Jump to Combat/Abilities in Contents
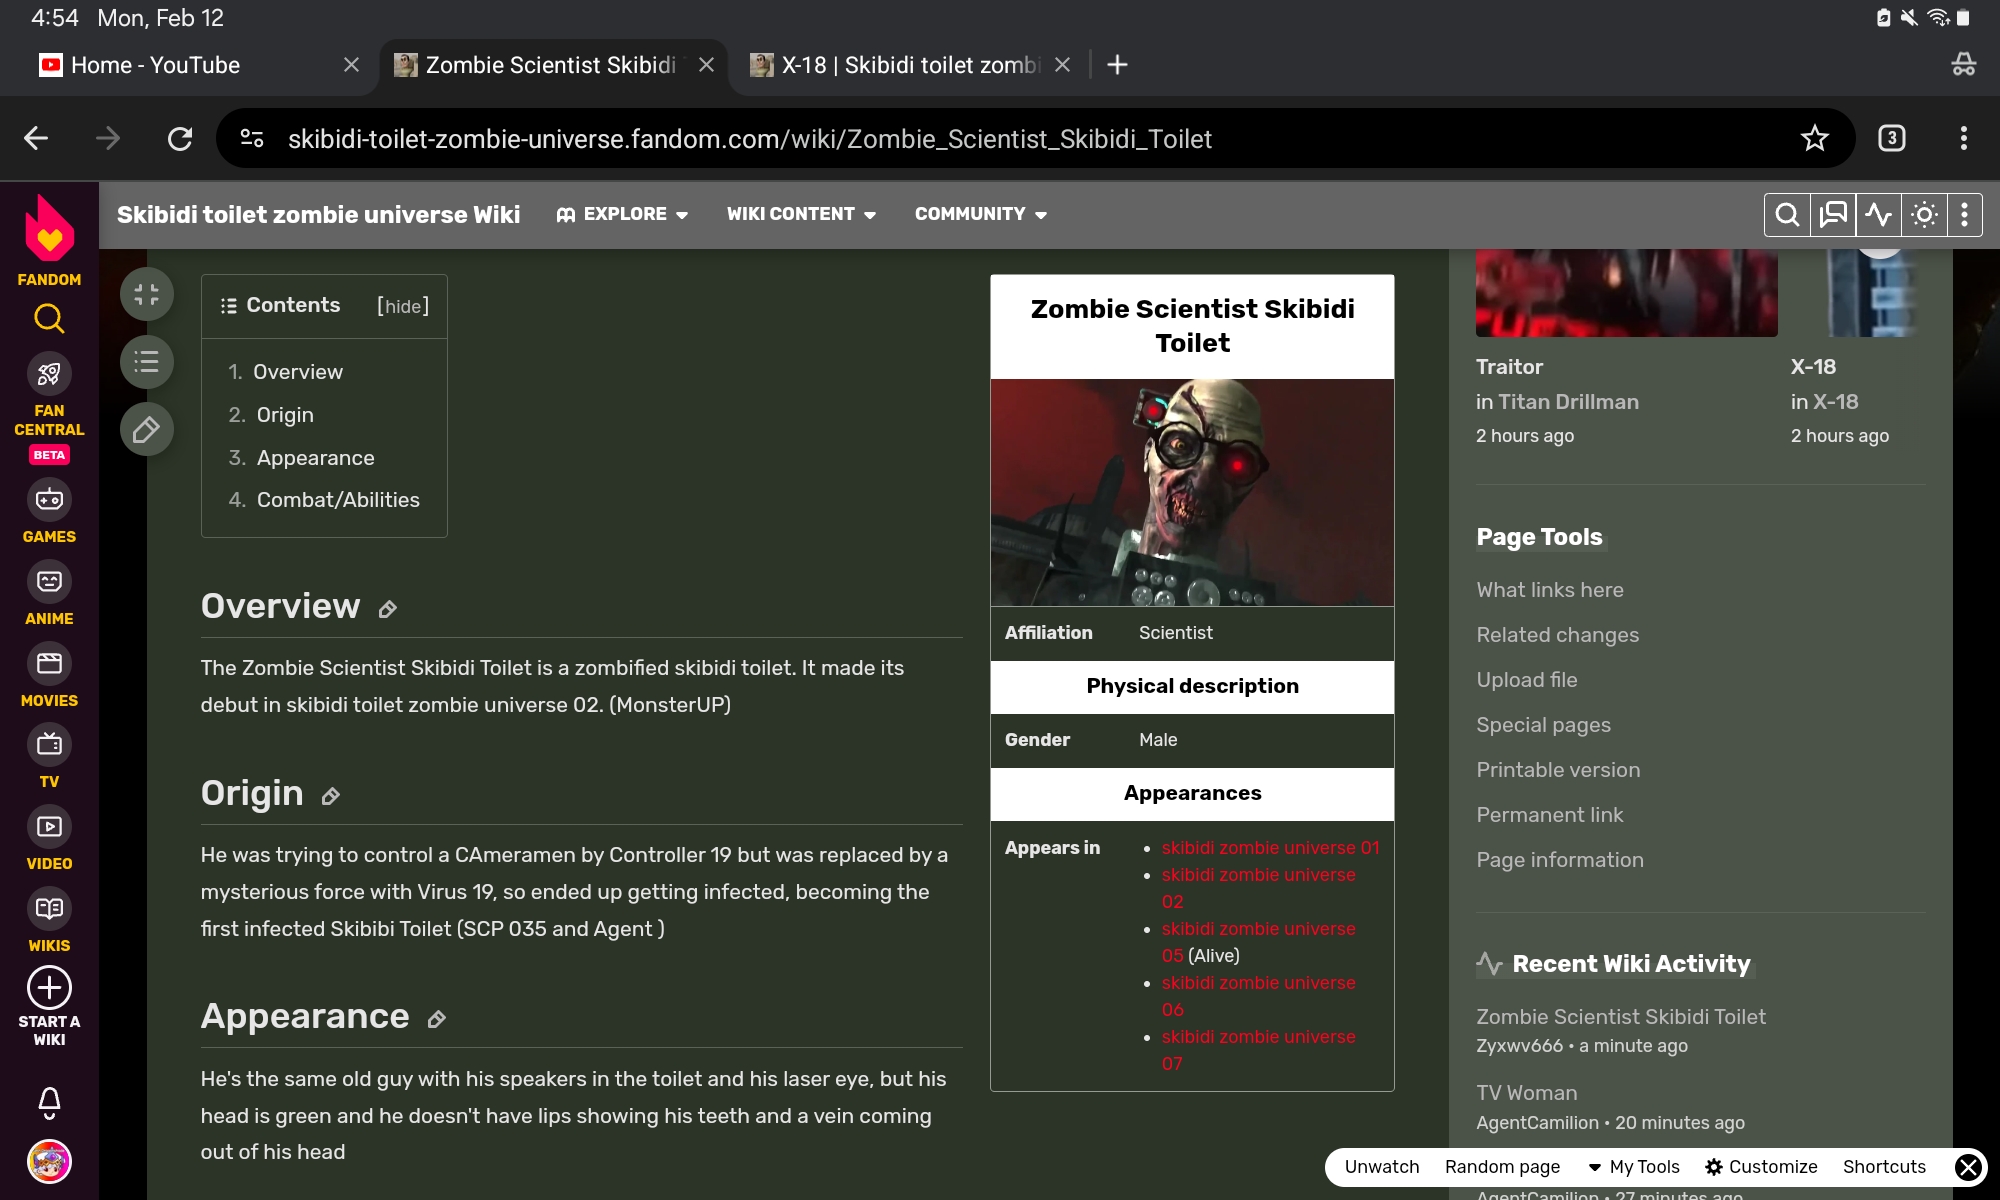Viewport: 2000px width, 1200px height. 338,500
